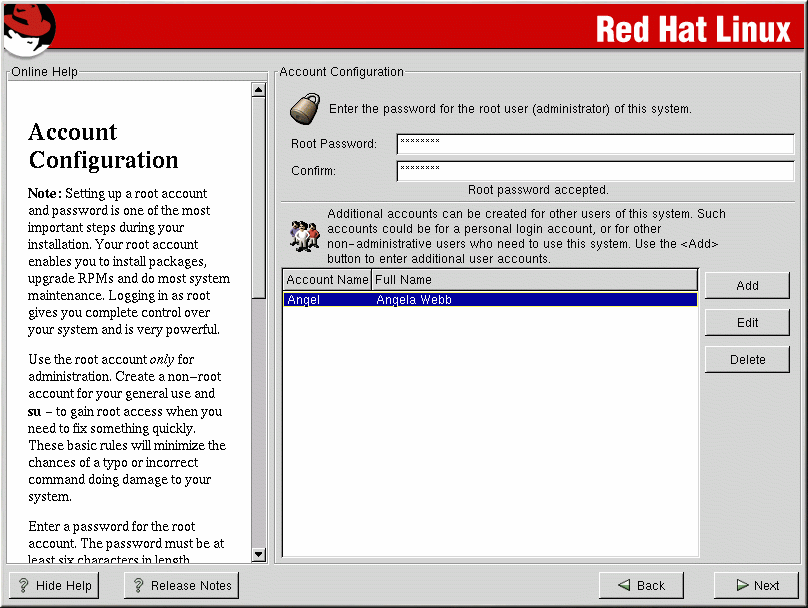
Task: Click the Red Hat shadowman logo
Action: pos(28,29)
